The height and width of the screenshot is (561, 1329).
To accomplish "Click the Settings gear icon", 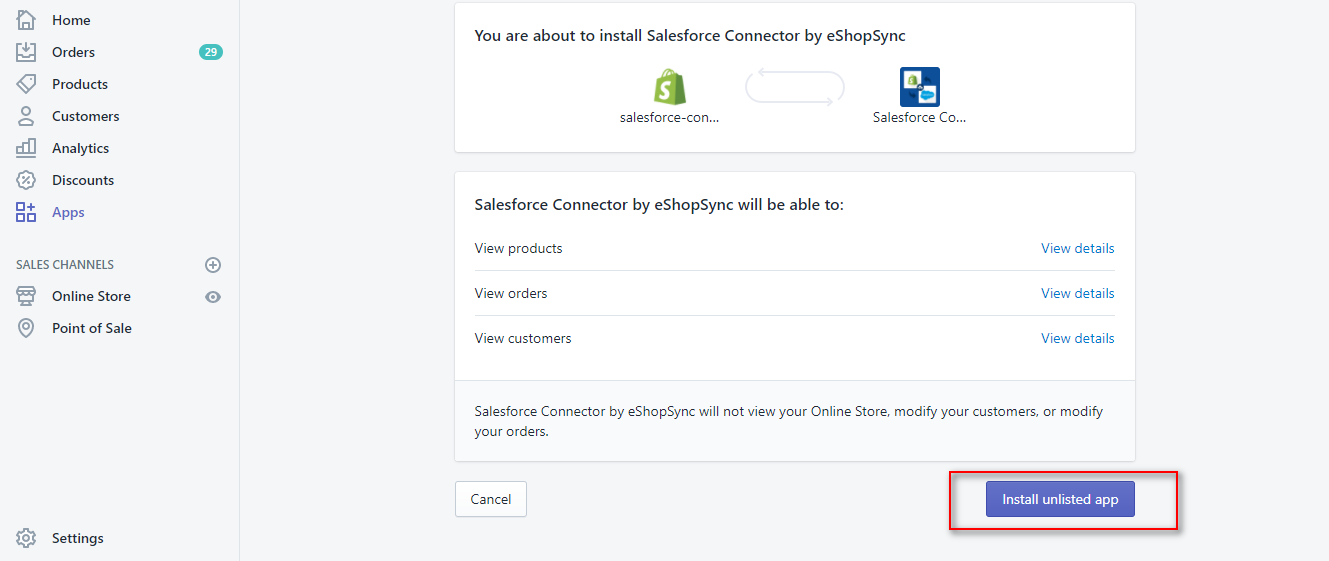I will pyautogui.click(x=26, y=538).
